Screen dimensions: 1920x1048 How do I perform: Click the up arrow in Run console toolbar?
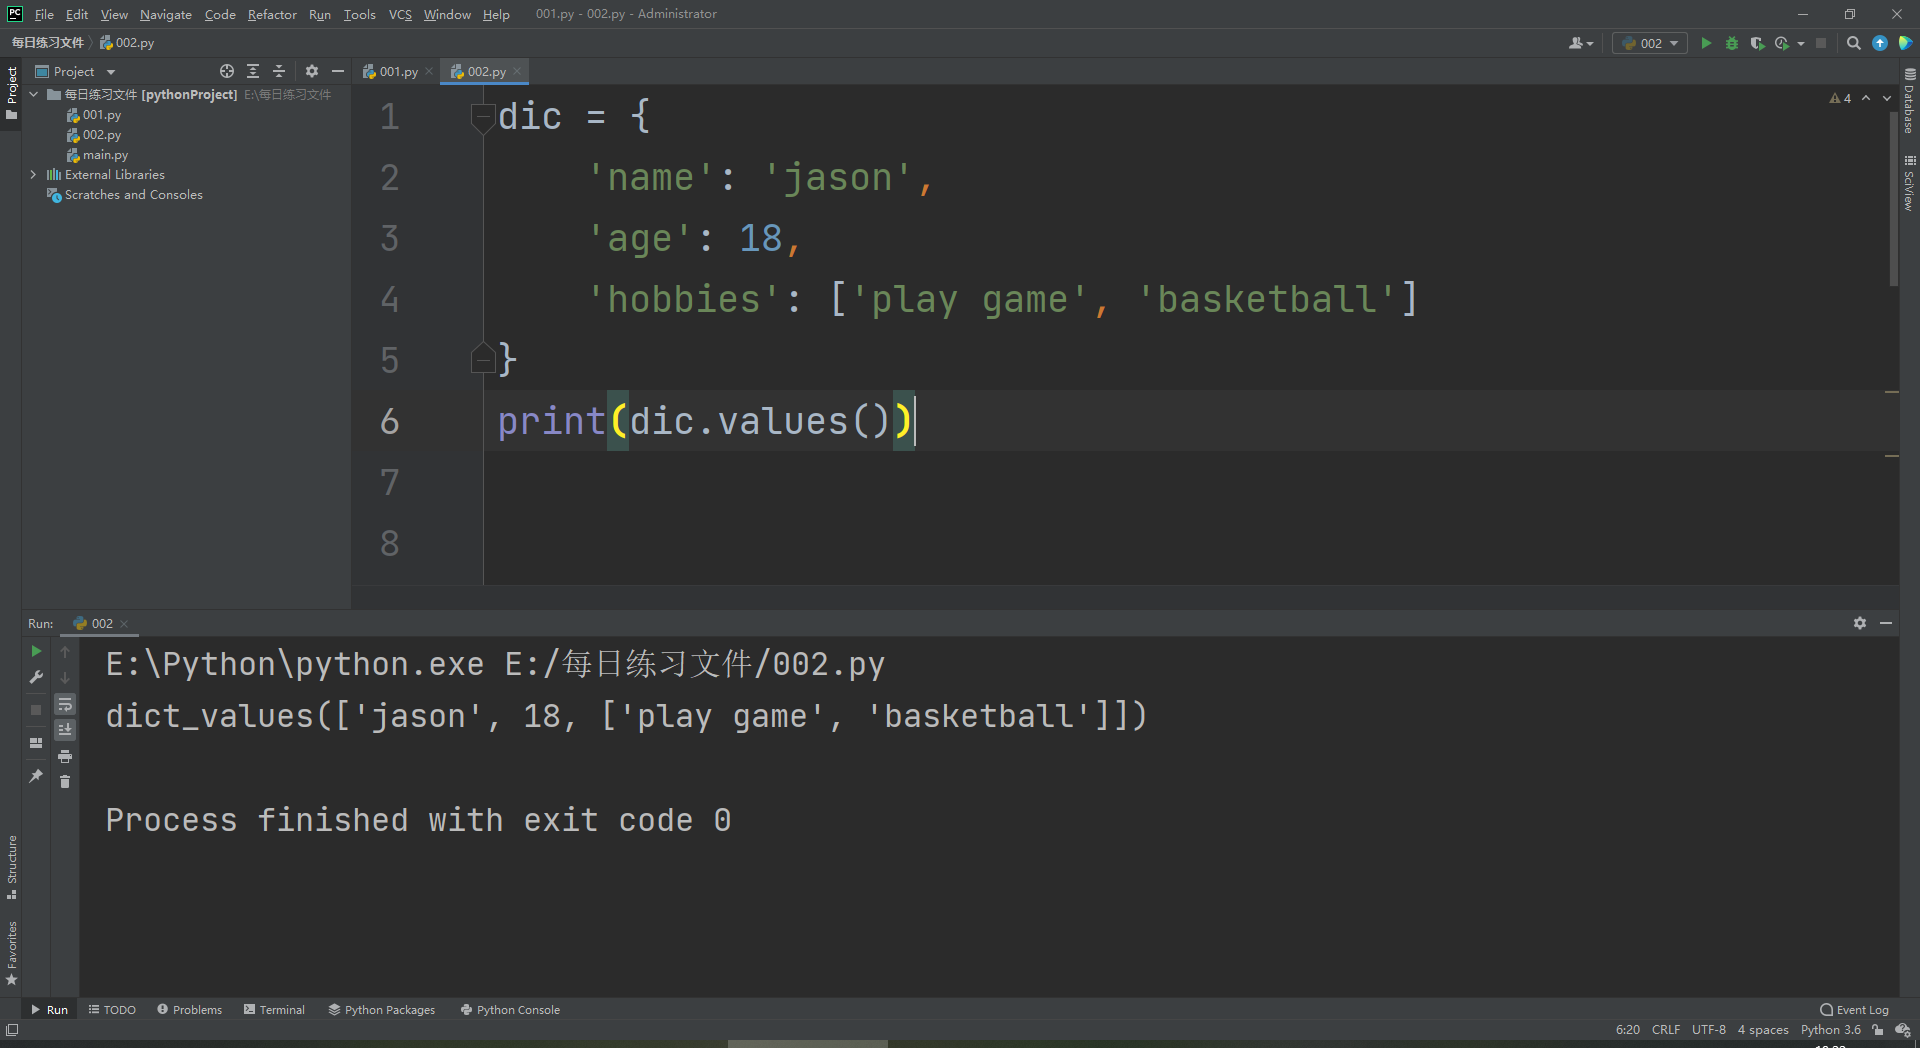[x=65, y=651]
